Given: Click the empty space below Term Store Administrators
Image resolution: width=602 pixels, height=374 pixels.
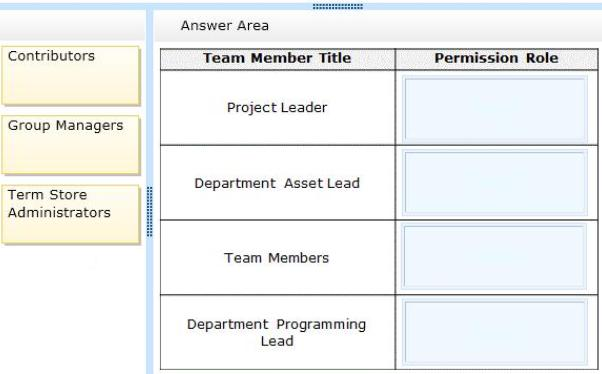Looking at the screenshot, I should [x=73, y=309].
